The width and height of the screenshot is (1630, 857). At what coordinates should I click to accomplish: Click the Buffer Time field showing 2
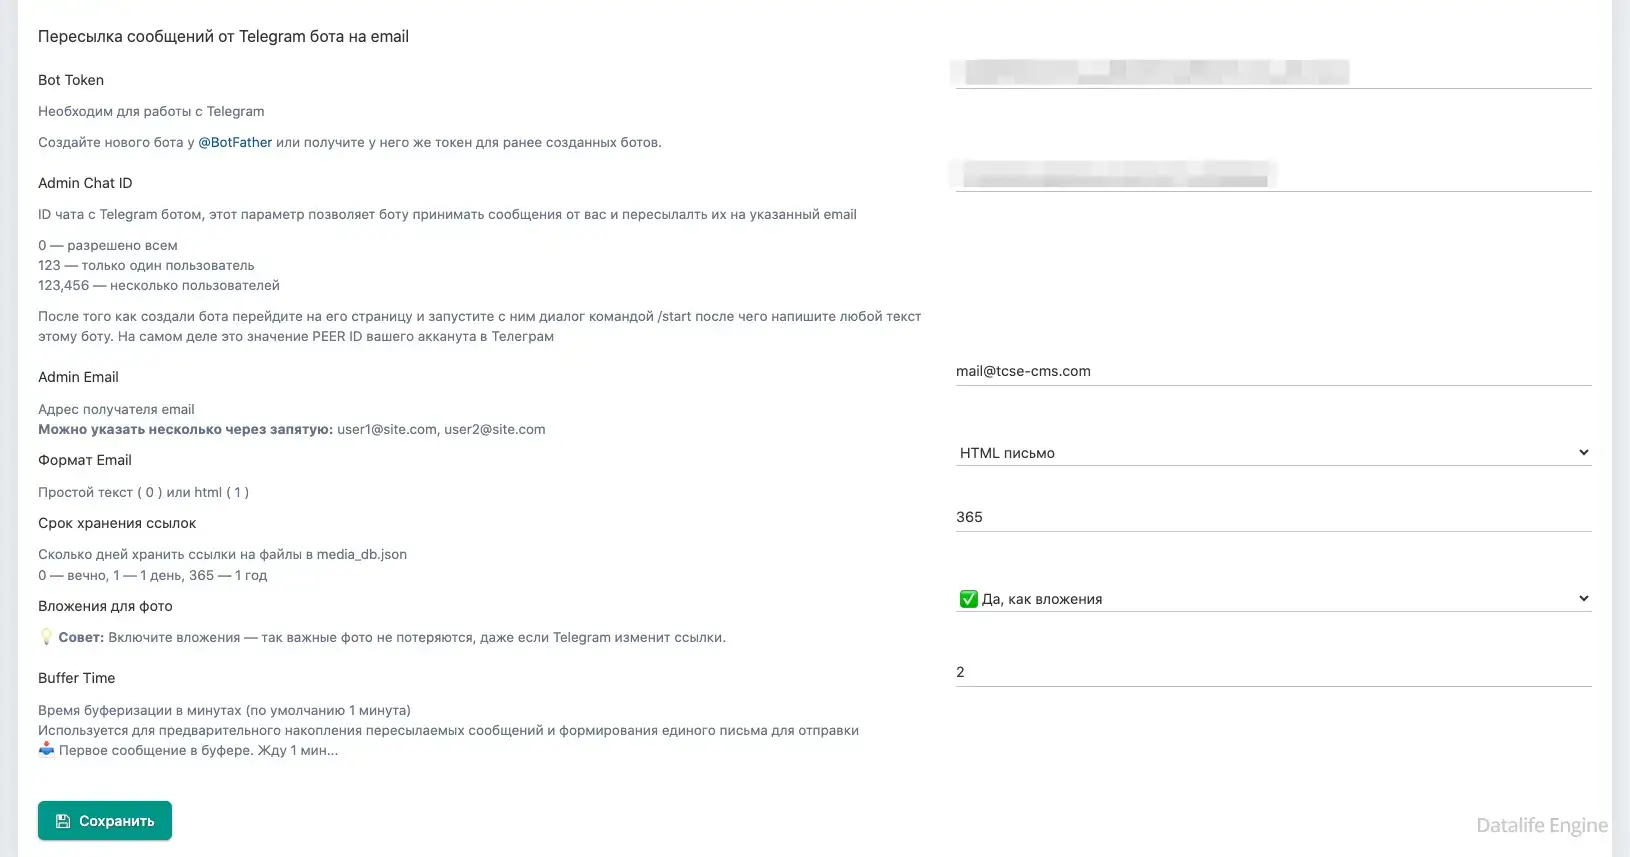click(1273, 672)
